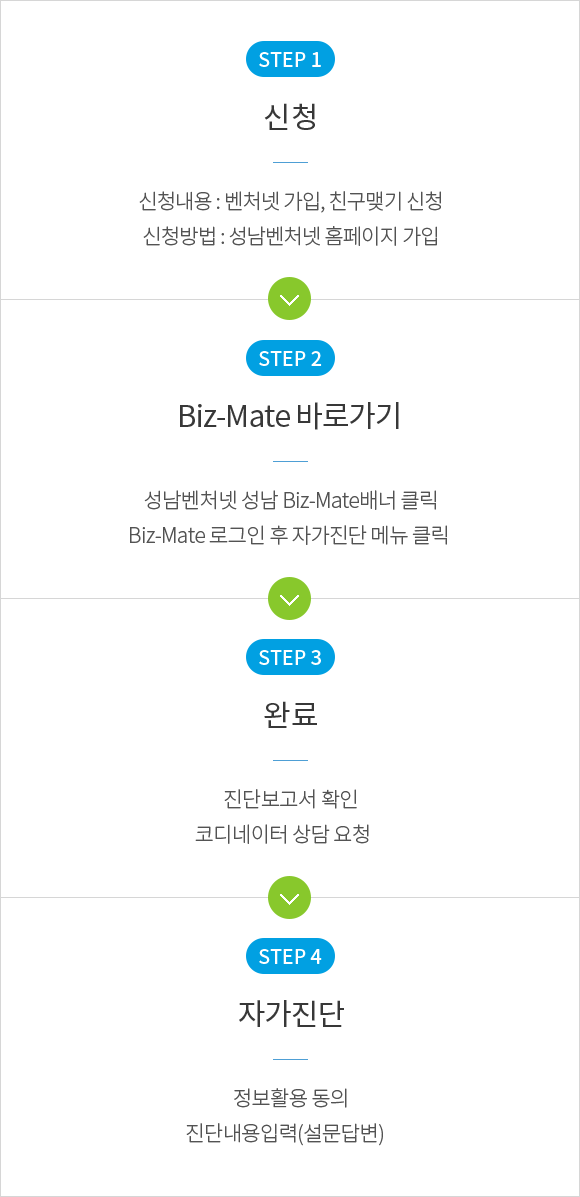Click green chevron below Biz-Mate 바로가기 section
The image size is (580, 1197).
tap(290, 598)
